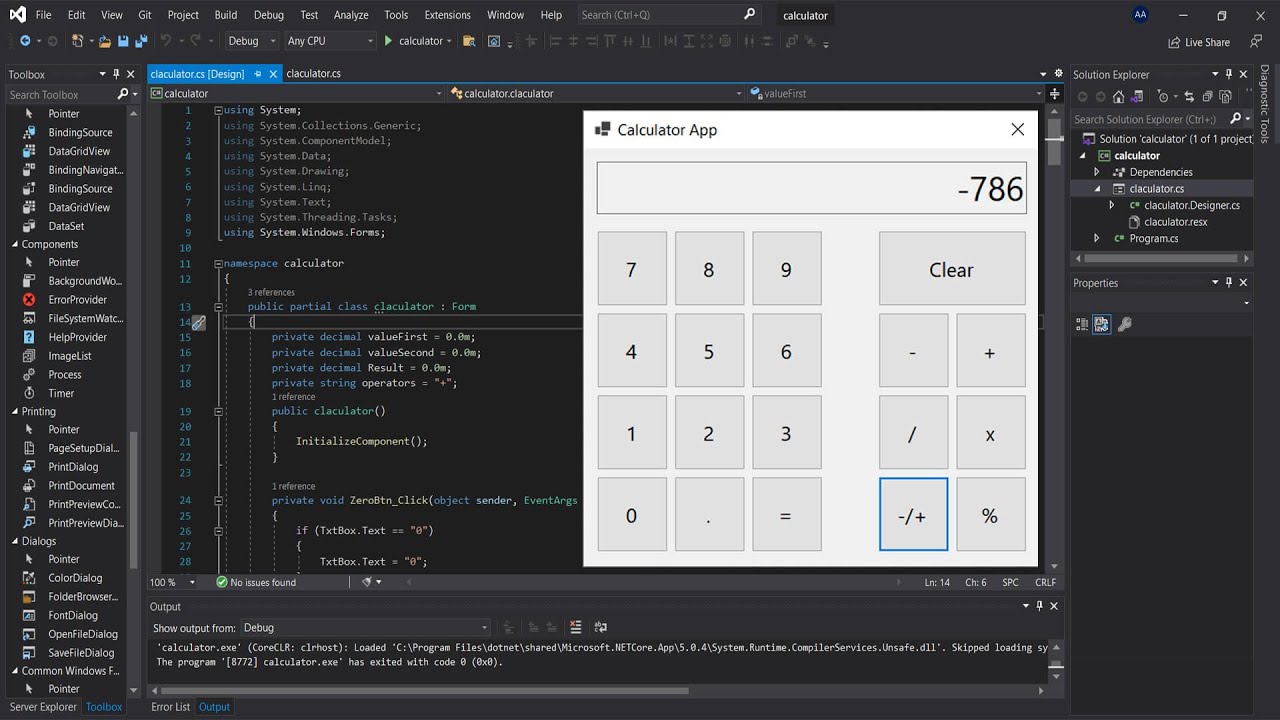Open the Build menu
1280x720 pixels.
click(x=226, y=15)
